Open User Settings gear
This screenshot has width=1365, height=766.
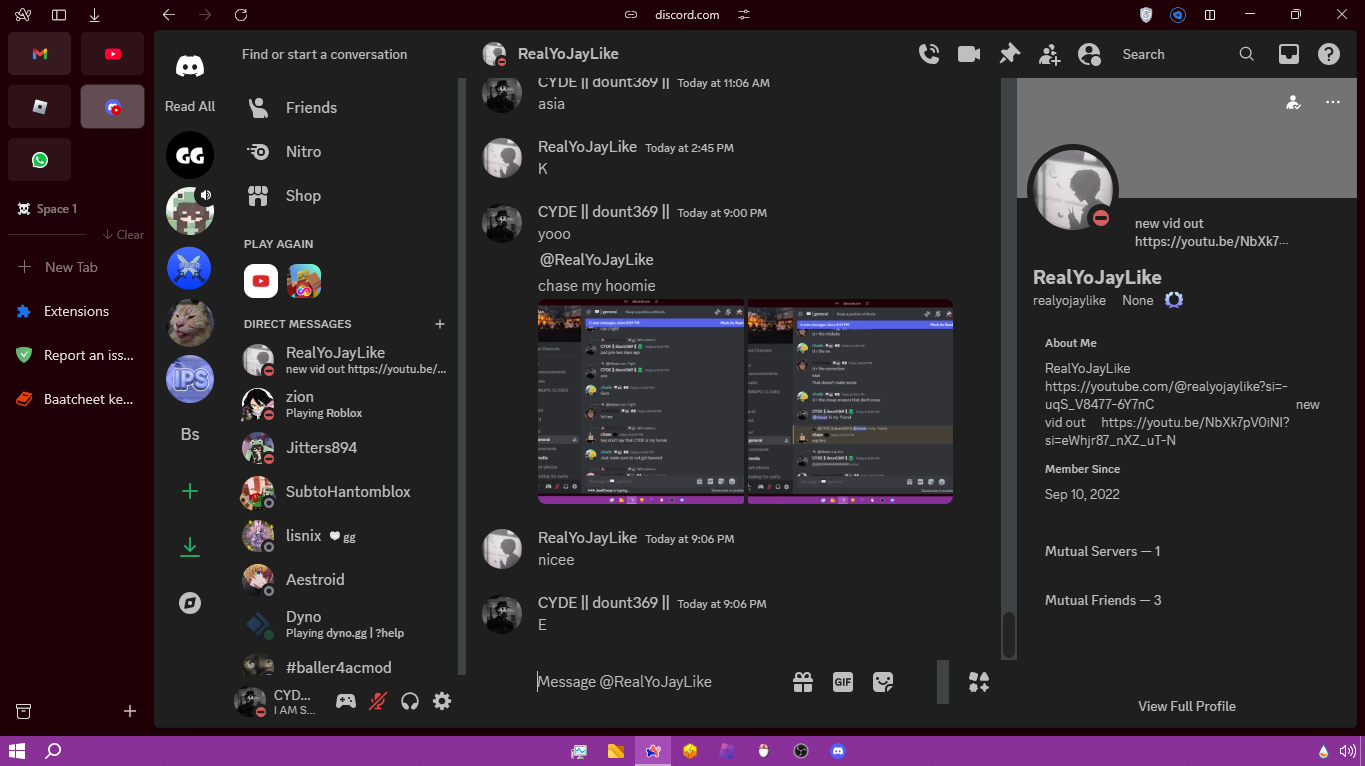pyautogui.click(x=442, y=702)
